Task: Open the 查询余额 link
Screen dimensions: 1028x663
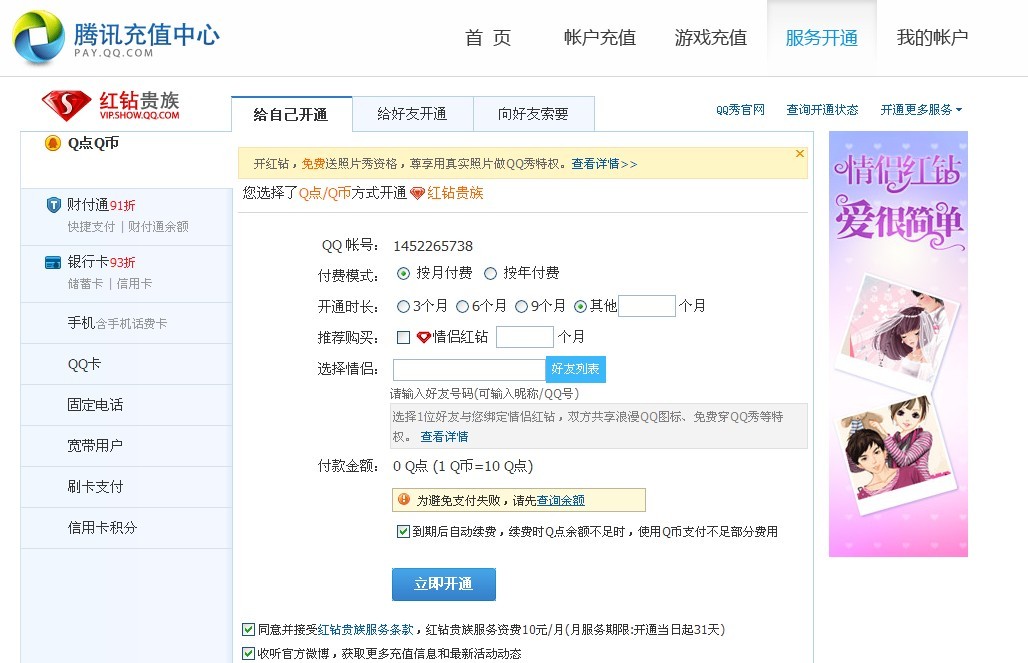Action: coord(561,500)
